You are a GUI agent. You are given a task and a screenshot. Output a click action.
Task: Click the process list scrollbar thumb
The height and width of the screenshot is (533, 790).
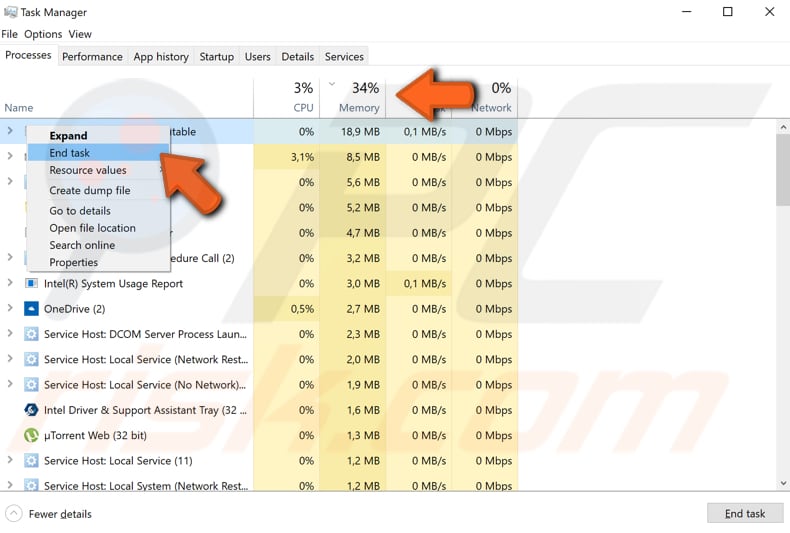(783, 171)
